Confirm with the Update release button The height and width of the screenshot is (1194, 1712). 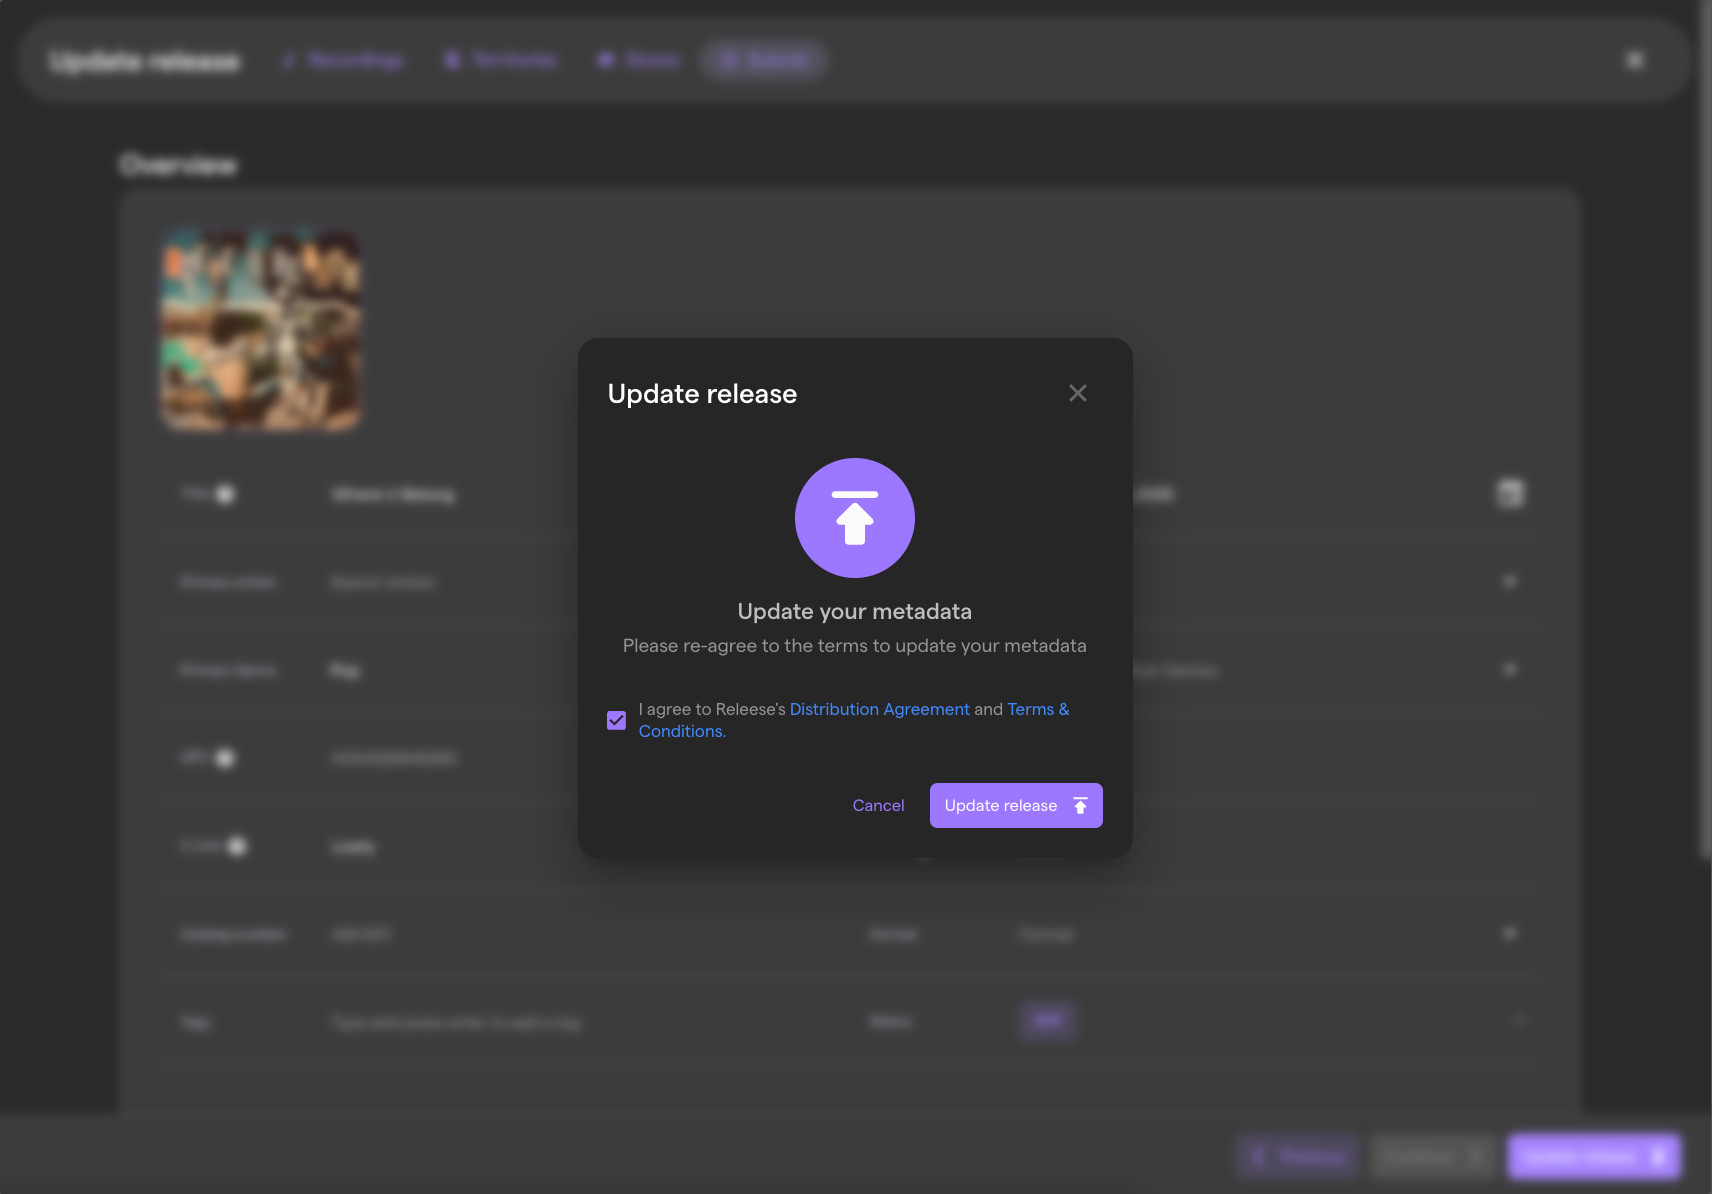tap(1016, 805)
